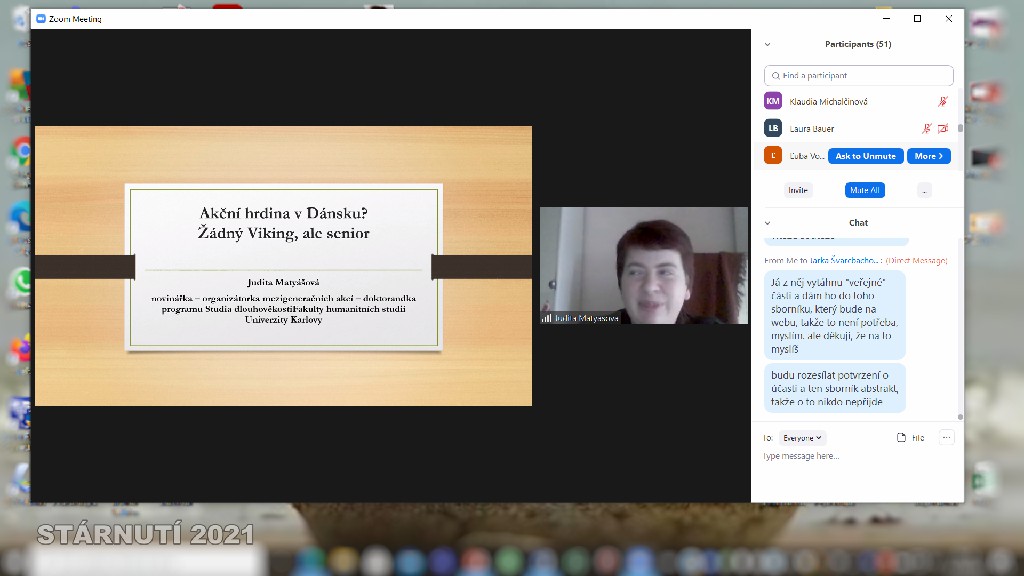1024x576 pixels.
Task: Open participants panel more options button
Action: click(924, 190)
